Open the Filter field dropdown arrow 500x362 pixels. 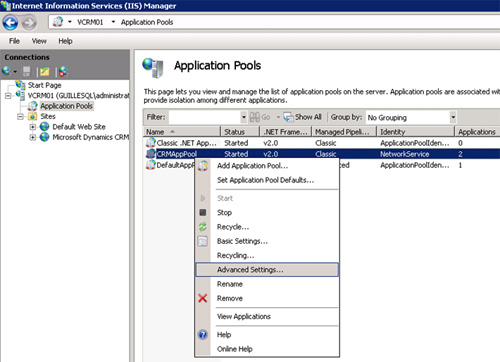pyautogui.click(x=244, y=117)
